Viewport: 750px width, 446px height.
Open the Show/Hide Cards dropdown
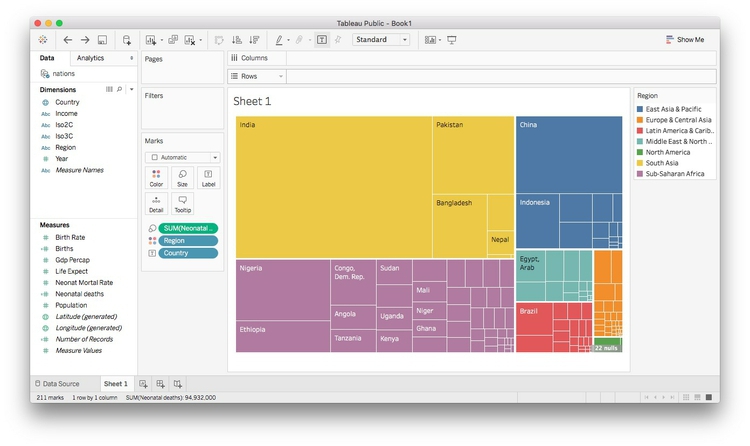click(x=432, y=40)
